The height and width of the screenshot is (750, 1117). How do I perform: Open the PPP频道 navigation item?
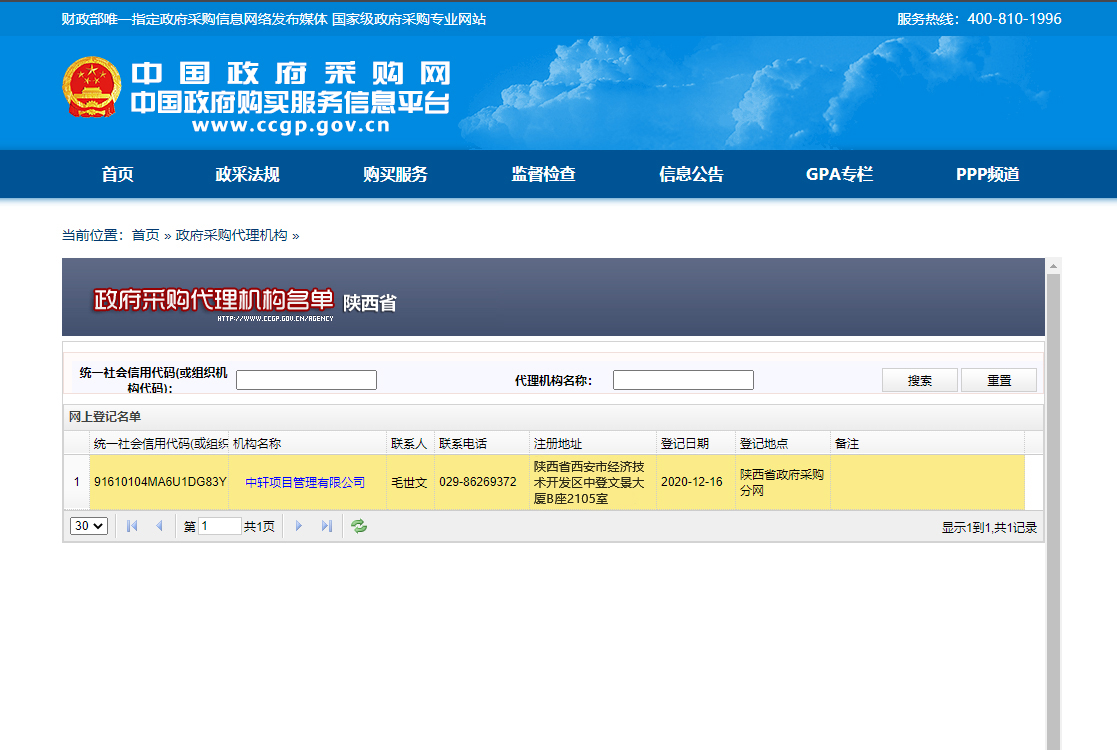pyautogui.click(x=987, y=174)
